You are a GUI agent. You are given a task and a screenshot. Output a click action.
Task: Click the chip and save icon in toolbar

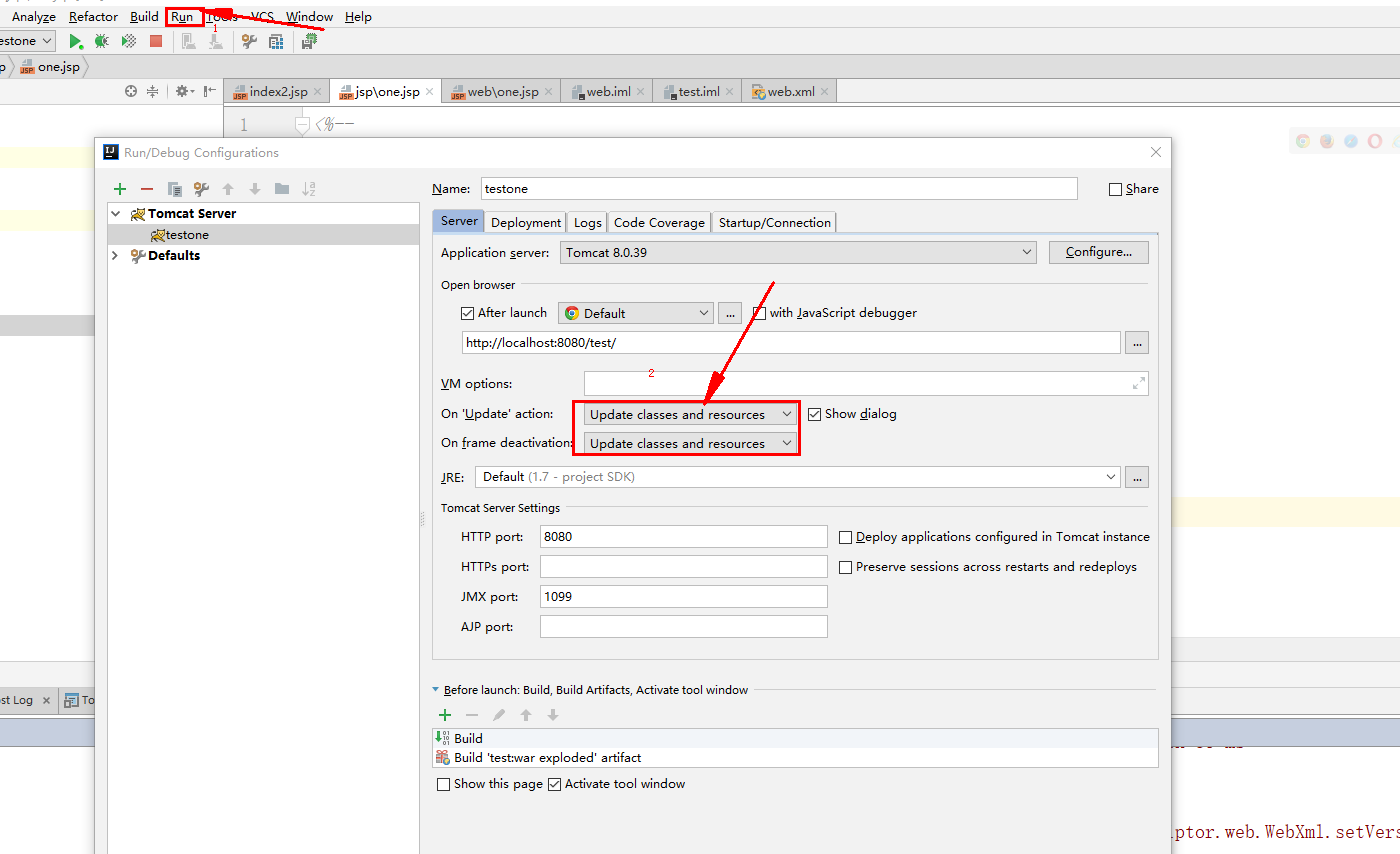(x=310, y=41)
